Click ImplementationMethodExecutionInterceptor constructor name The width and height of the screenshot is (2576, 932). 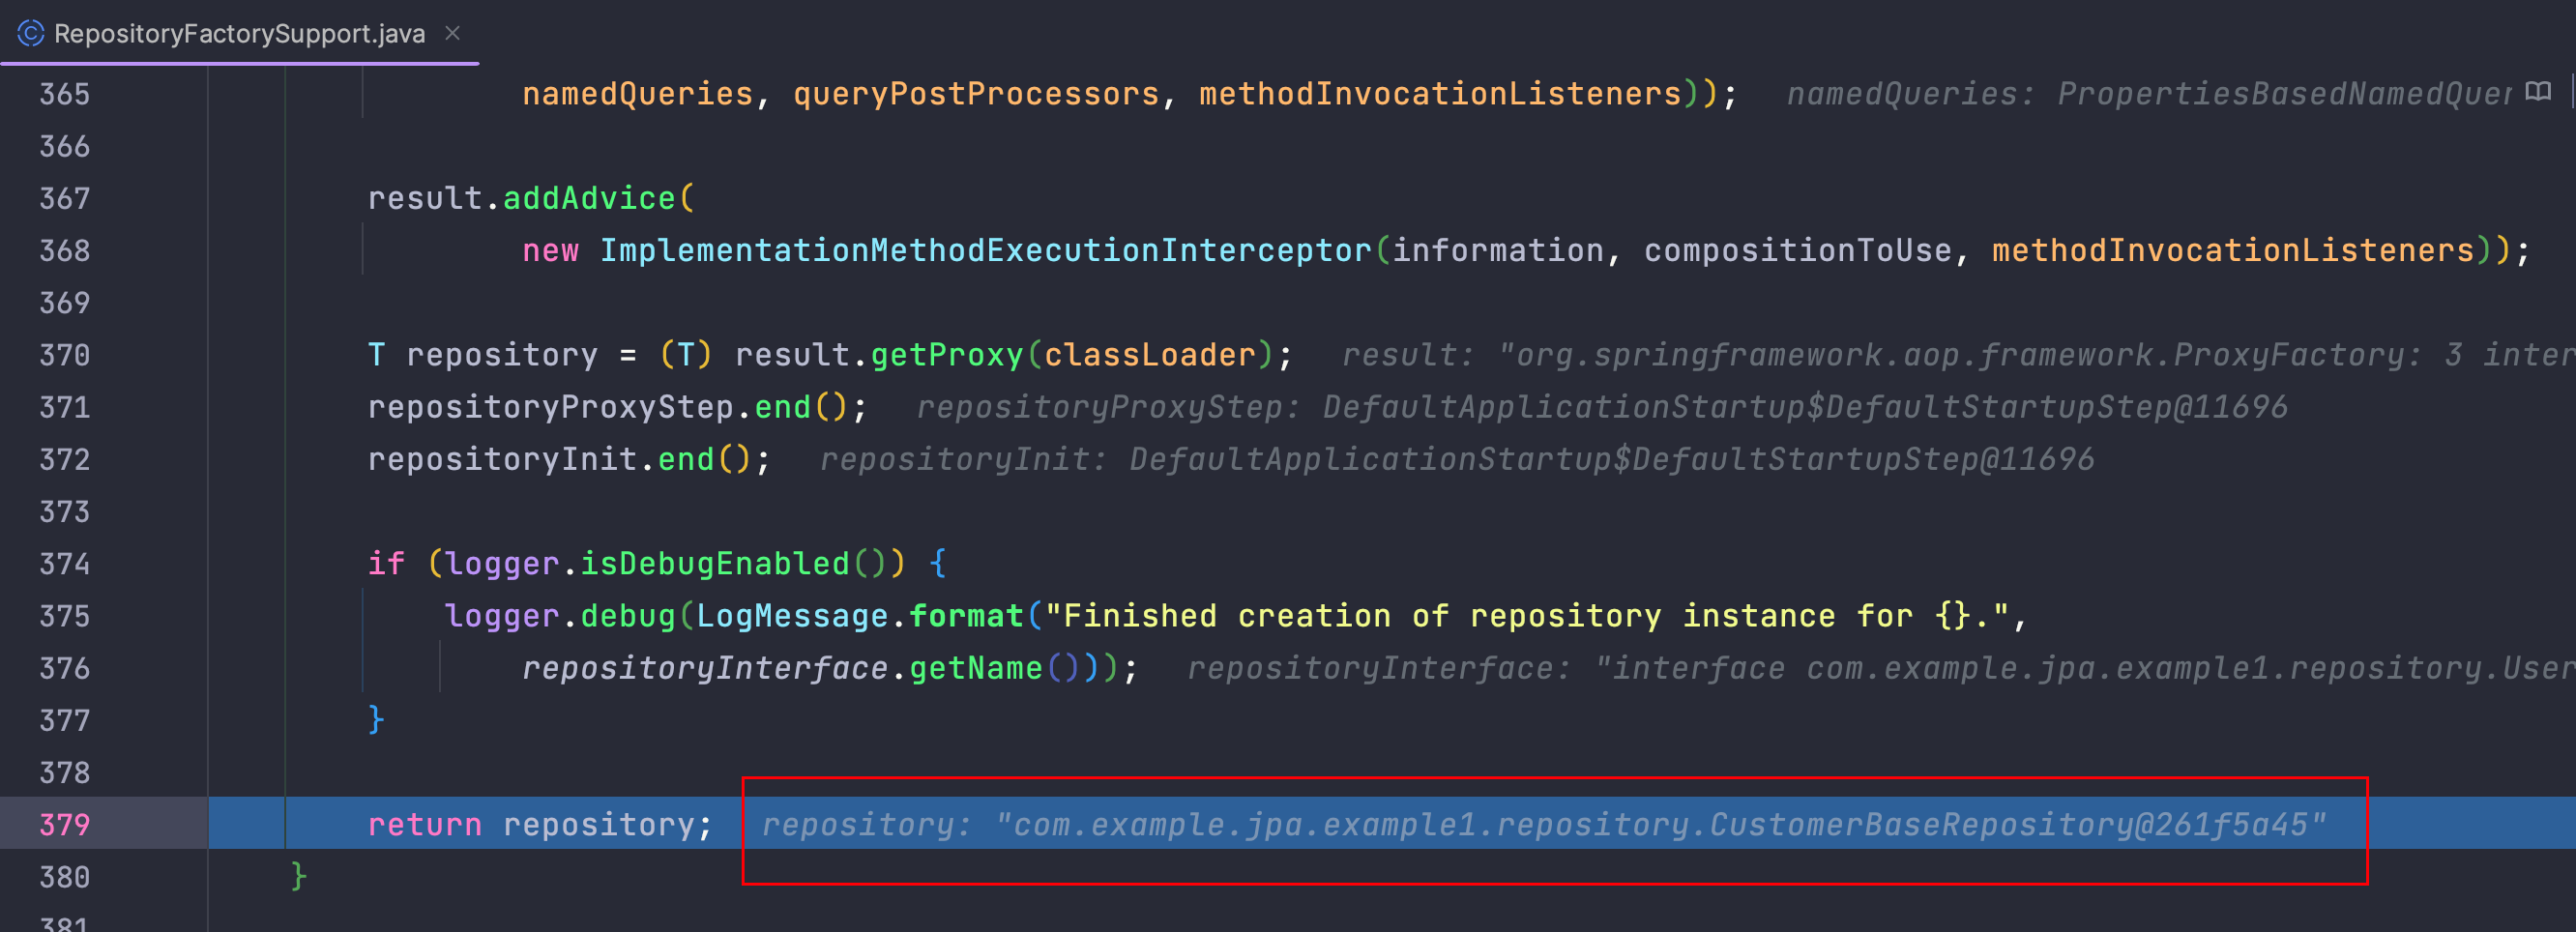pyautogui.click(x=985, y=250)
